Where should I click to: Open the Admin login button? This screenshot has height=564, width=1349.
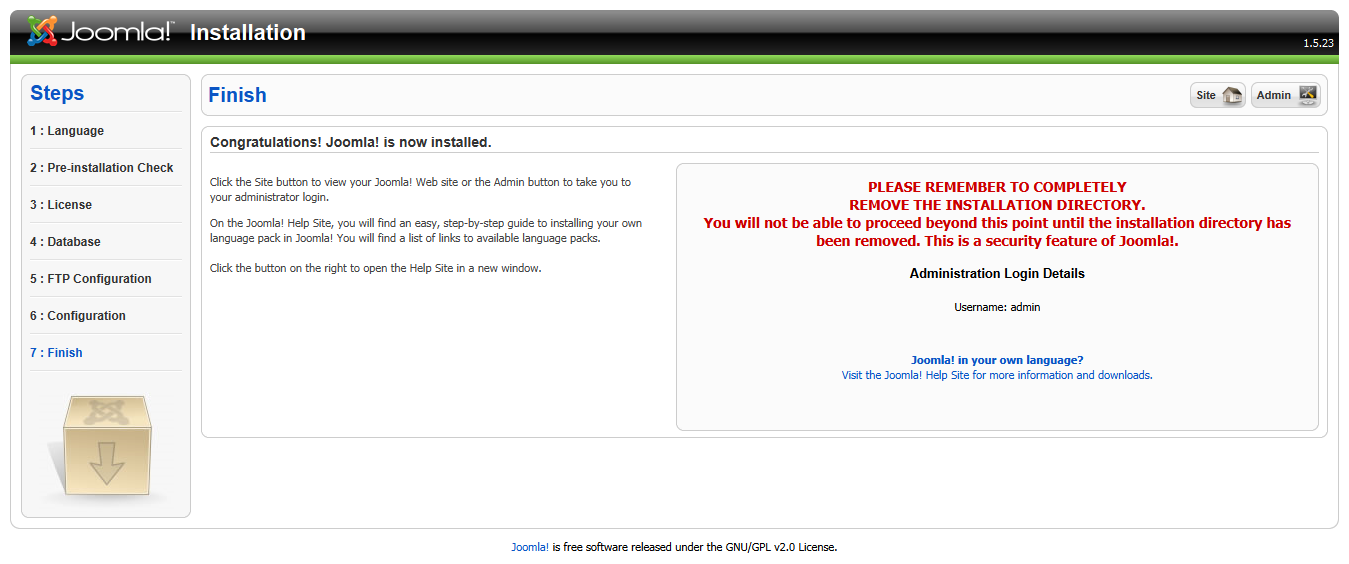pyautogui.click(x=1286, y=95)
